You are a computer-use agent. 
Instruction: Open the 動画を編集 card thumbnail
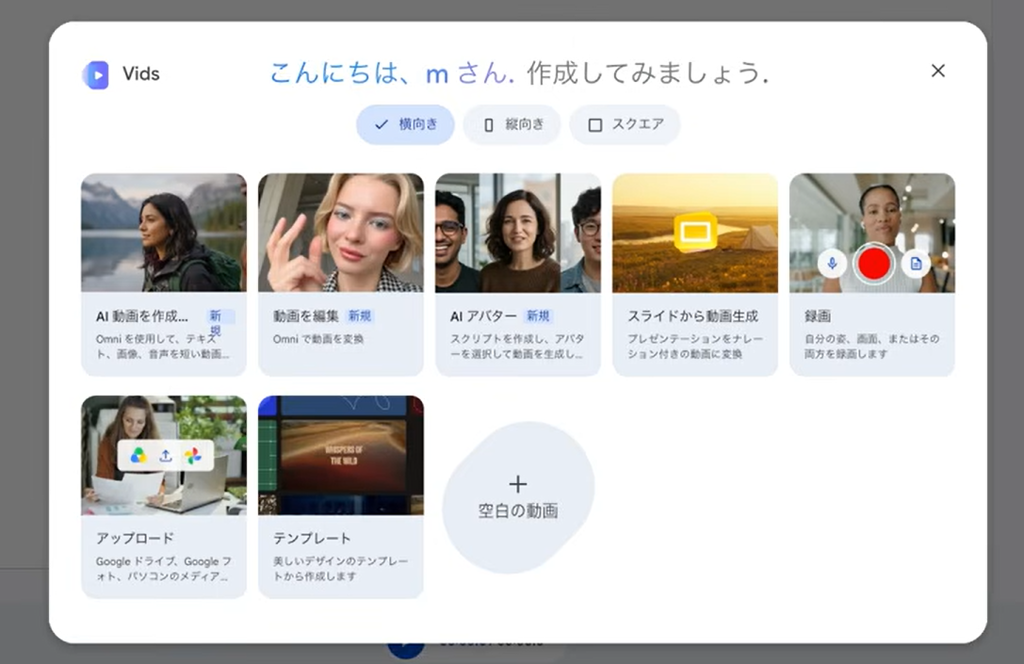[341, 232]
